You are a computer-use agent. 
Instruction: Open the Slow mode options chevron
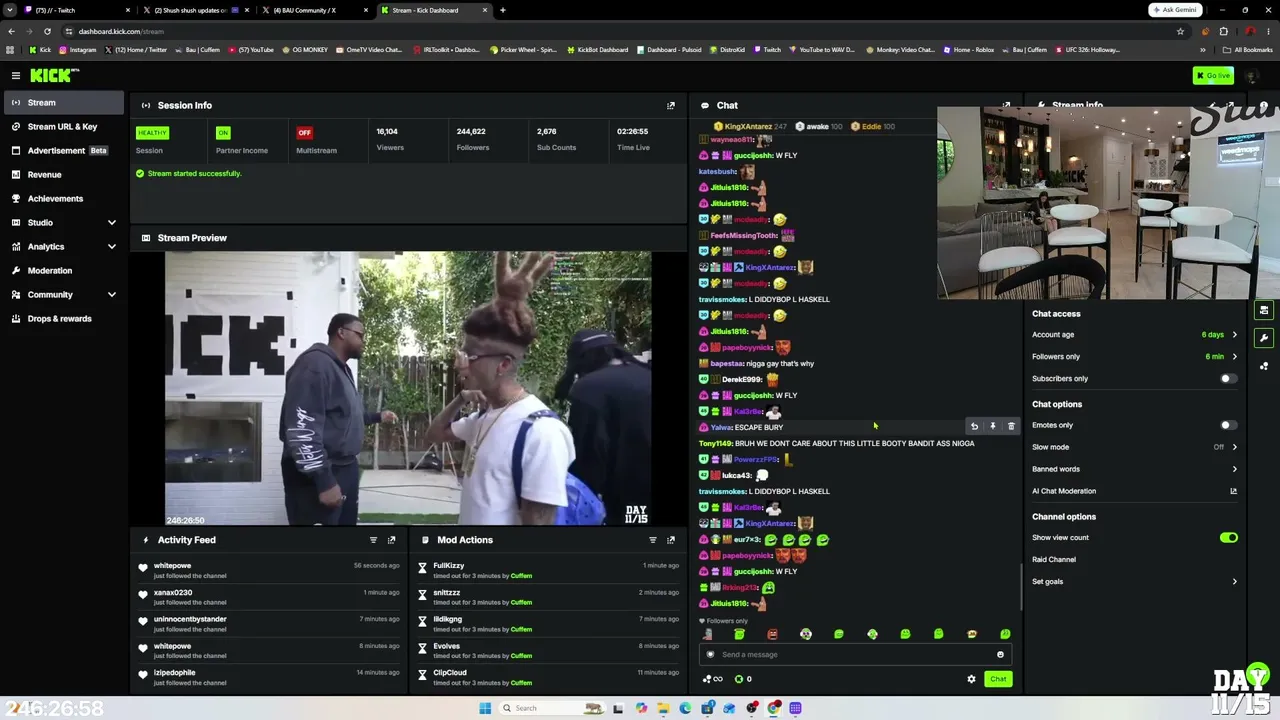click(1234, 447)
